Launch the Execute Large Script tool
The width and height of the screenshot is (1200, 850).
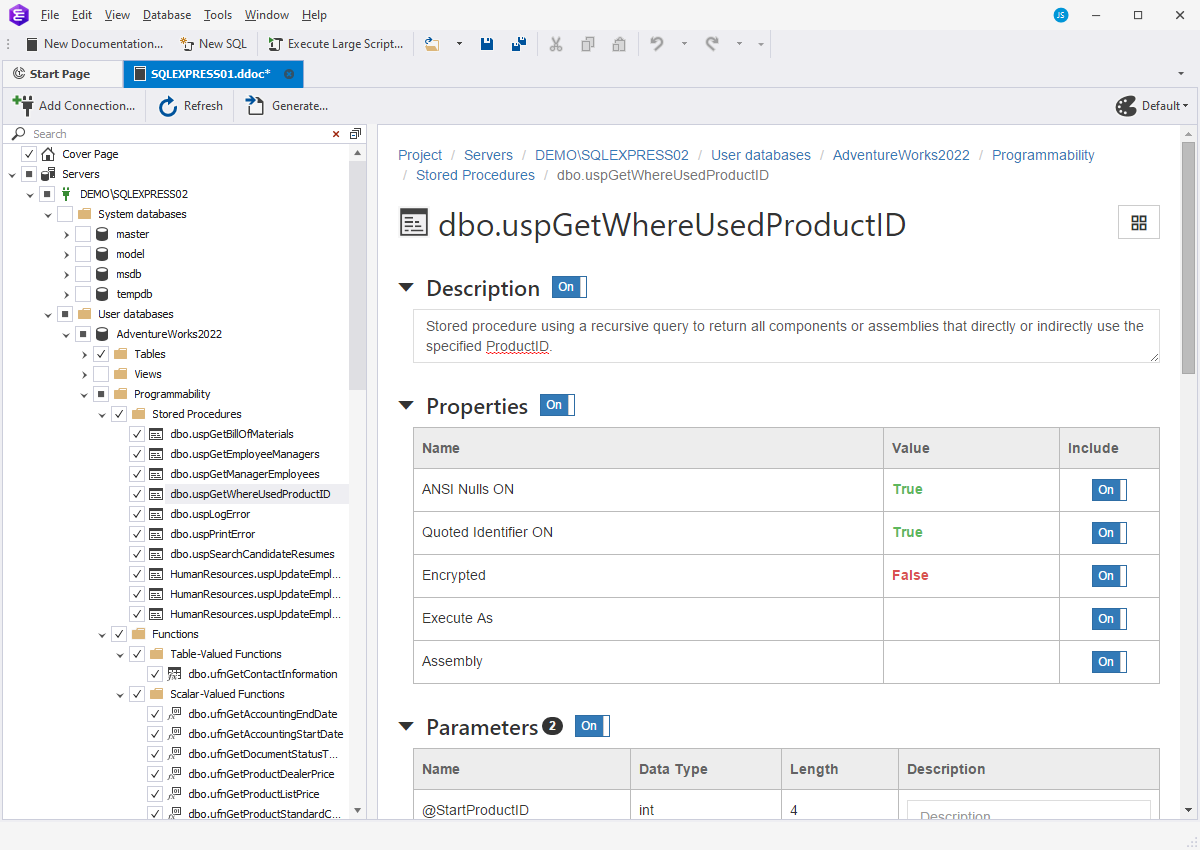point(335,43)
